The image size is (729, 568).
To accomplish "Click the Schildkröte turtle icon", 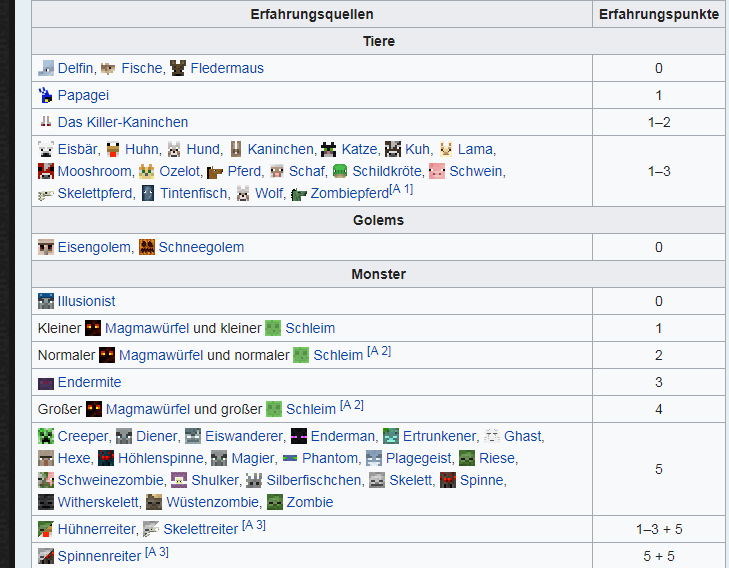I will point(340,171).
